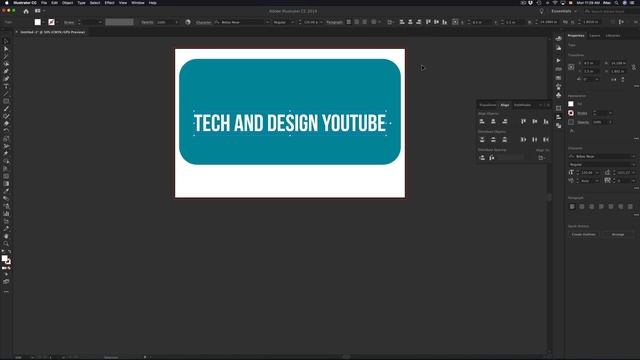640x360 pixels.
Task: Set paragraph Align Left in Properties panel
Action: point(572,207)
